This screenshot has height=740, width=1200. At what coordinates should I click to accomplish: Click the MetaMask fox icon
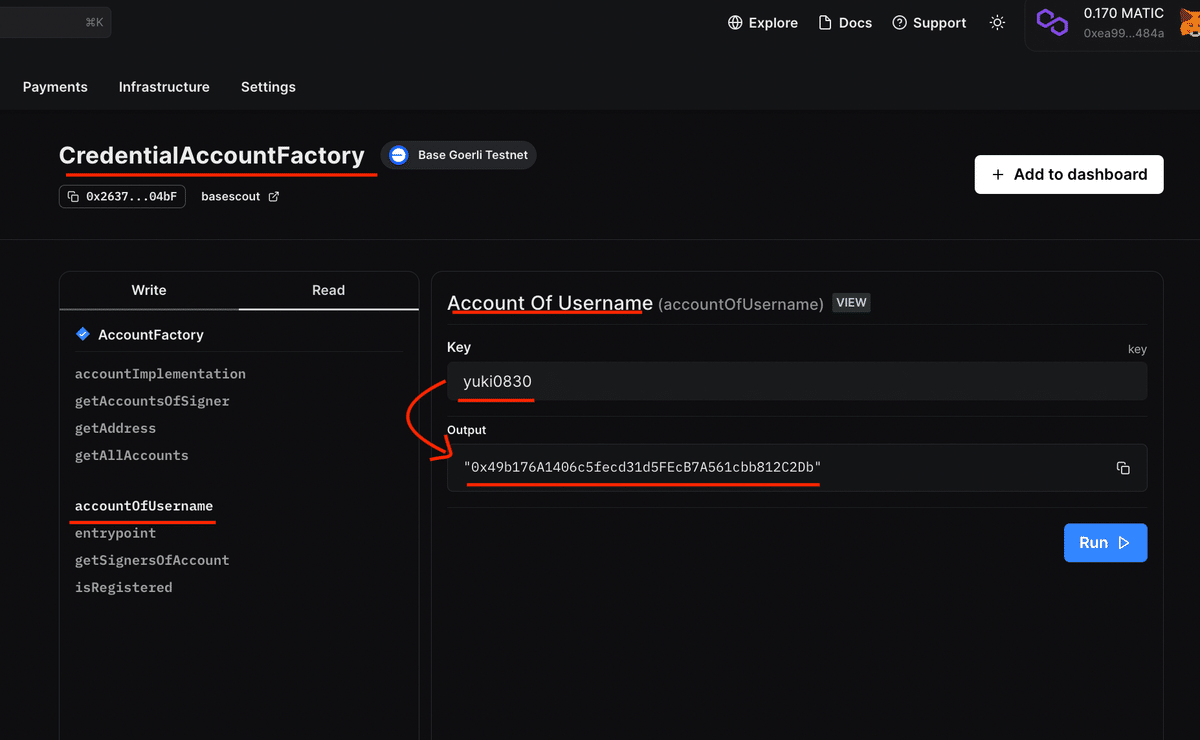pyautogui.click(x=1190, y=22)
